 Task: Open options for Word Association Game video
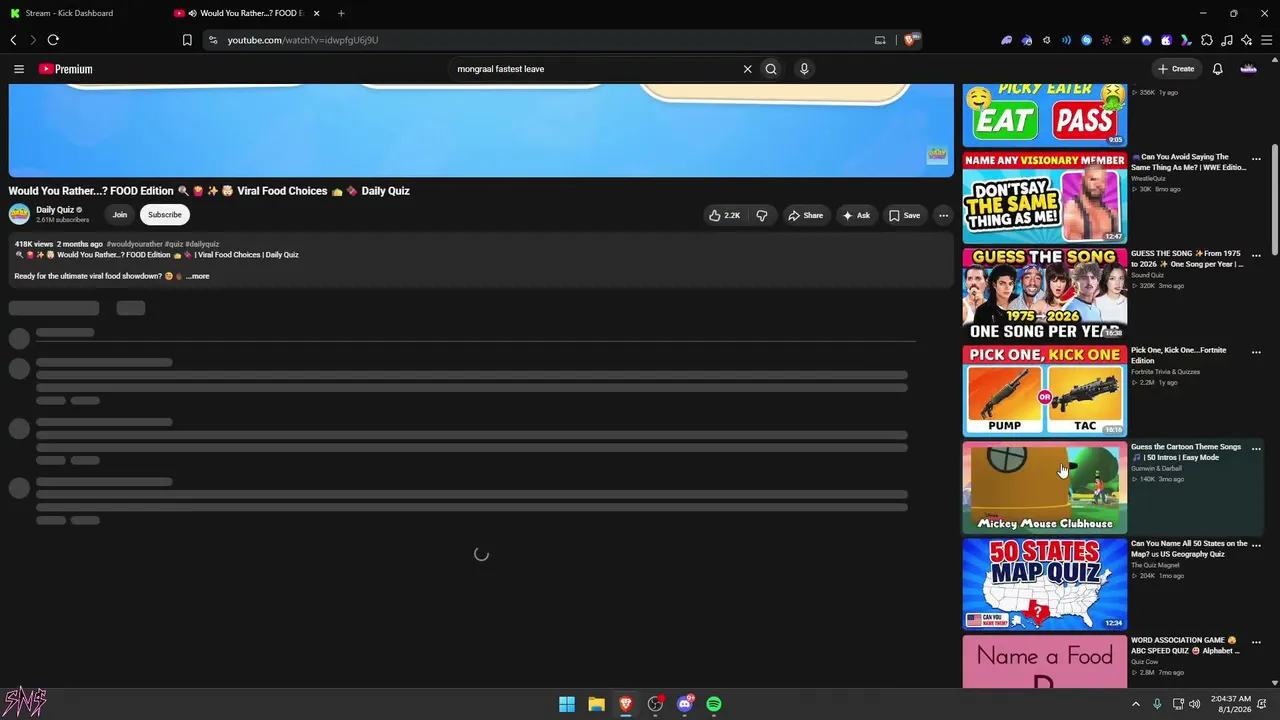(1256, 642)
